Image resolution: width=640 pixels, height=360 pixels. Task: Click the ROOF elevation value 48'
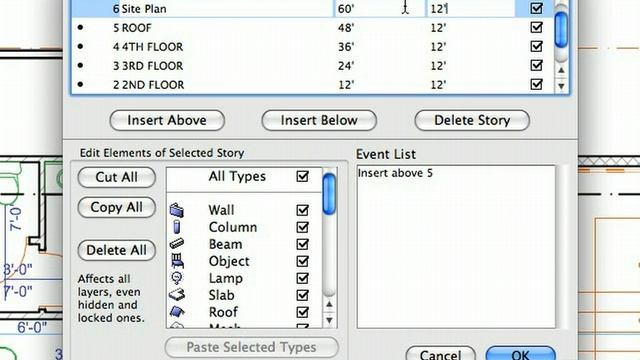click(x=346, y=28)
